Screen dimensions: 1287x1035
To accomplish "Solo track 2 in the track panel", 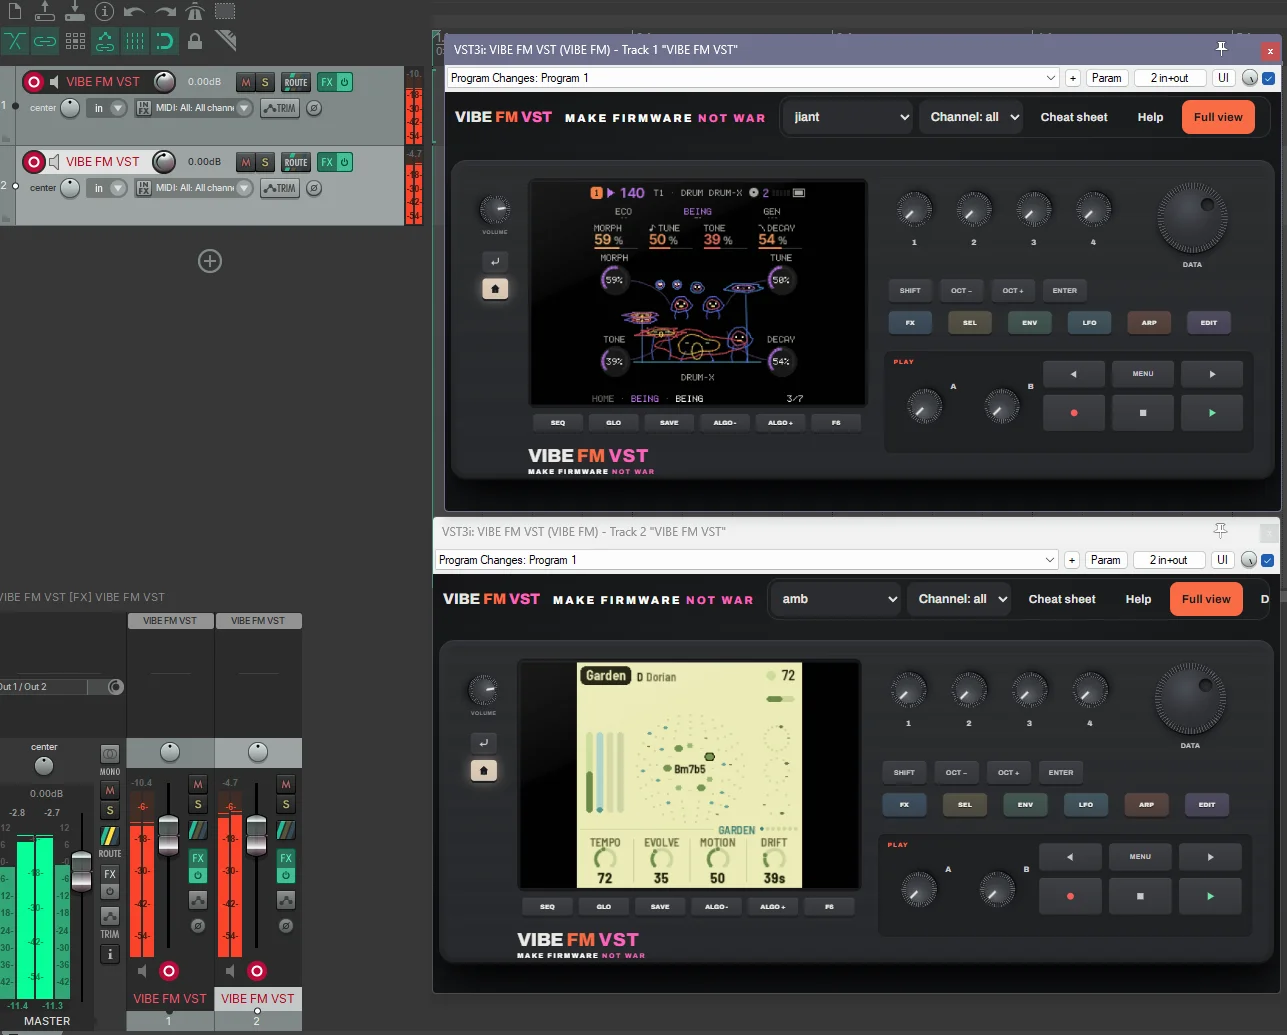I will tap(265, 162).
